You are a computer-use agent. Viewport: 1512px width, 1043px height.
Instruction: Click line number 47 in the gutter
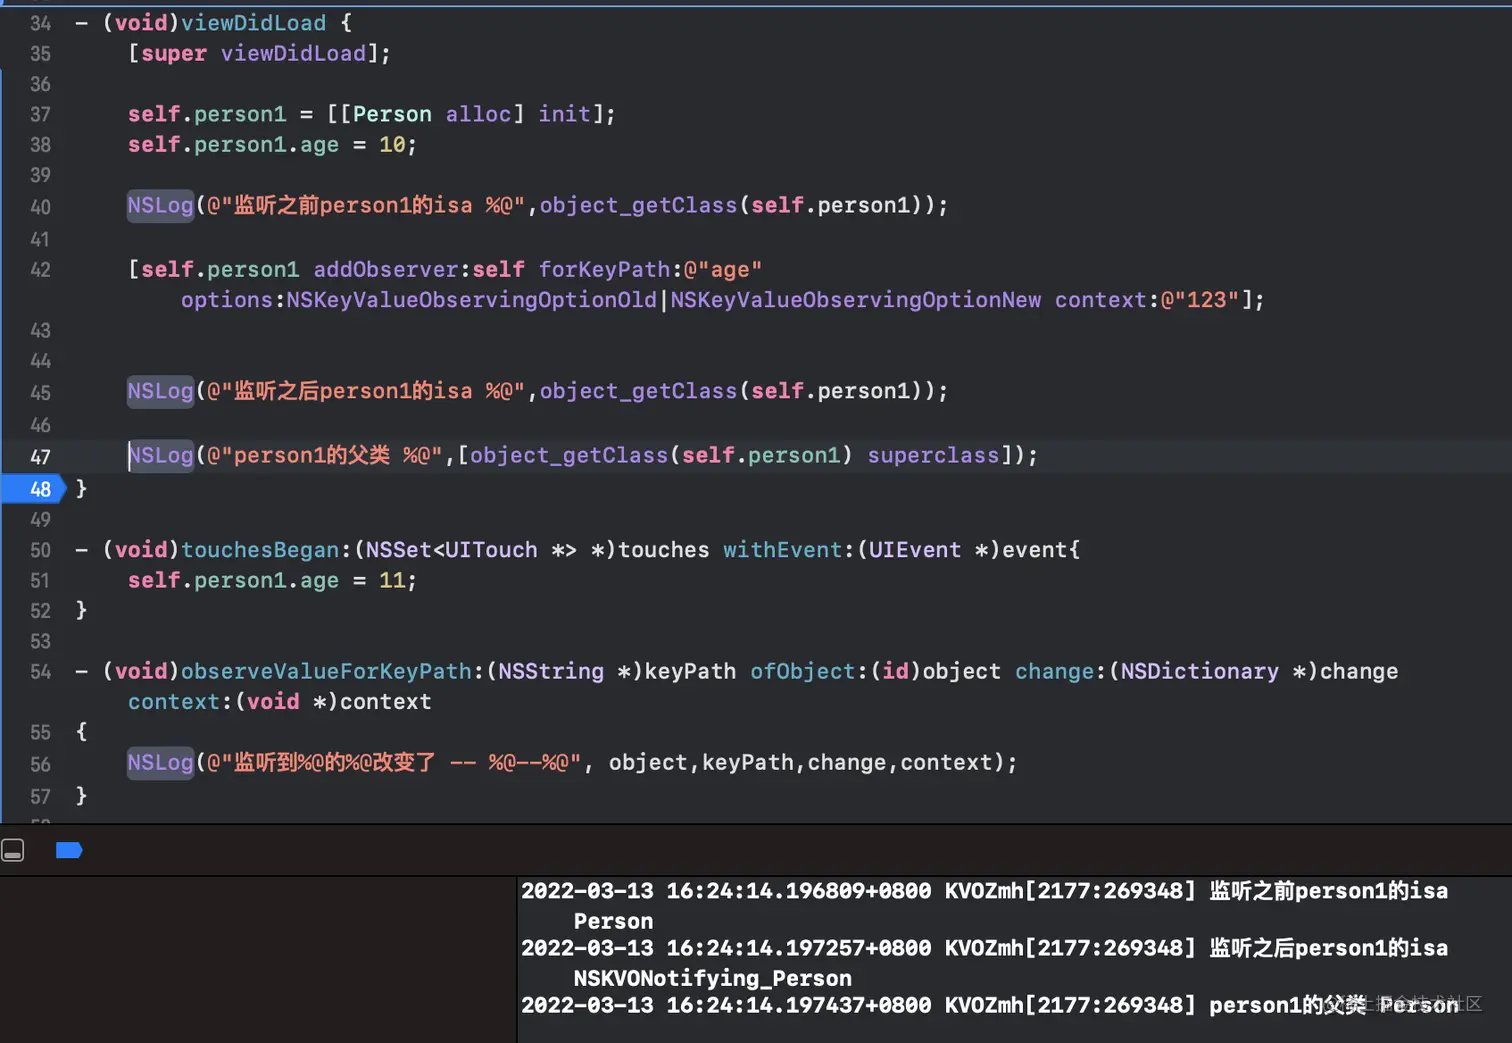40,457
